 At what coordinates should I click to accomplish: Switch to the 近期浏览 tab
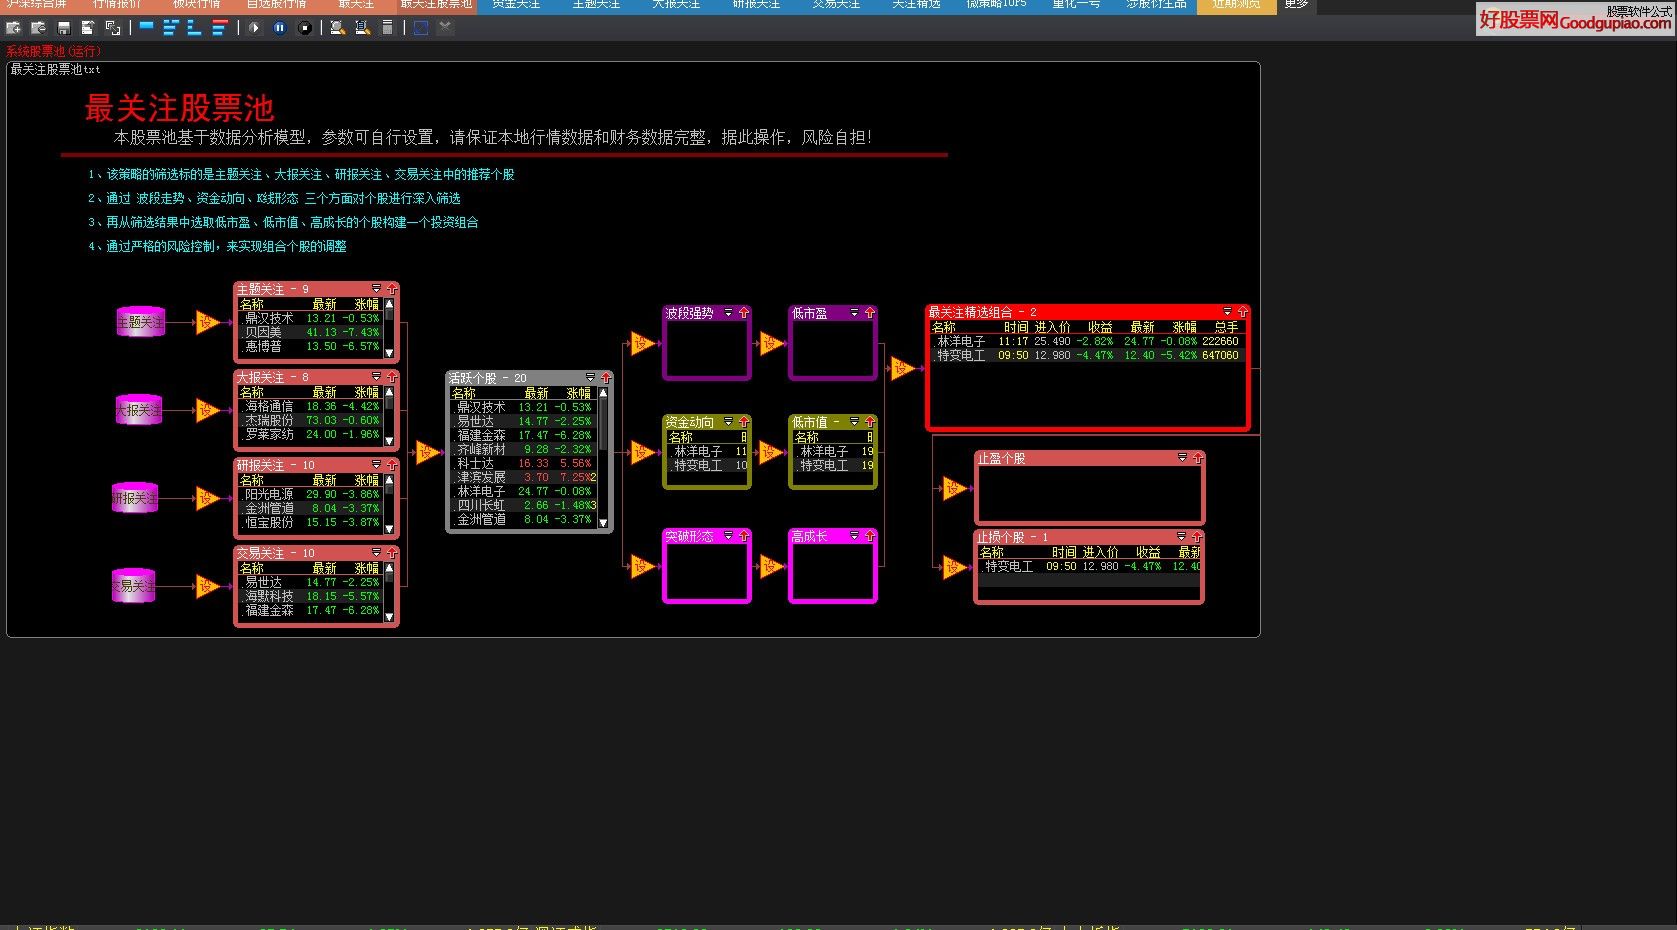(1236, 5)
